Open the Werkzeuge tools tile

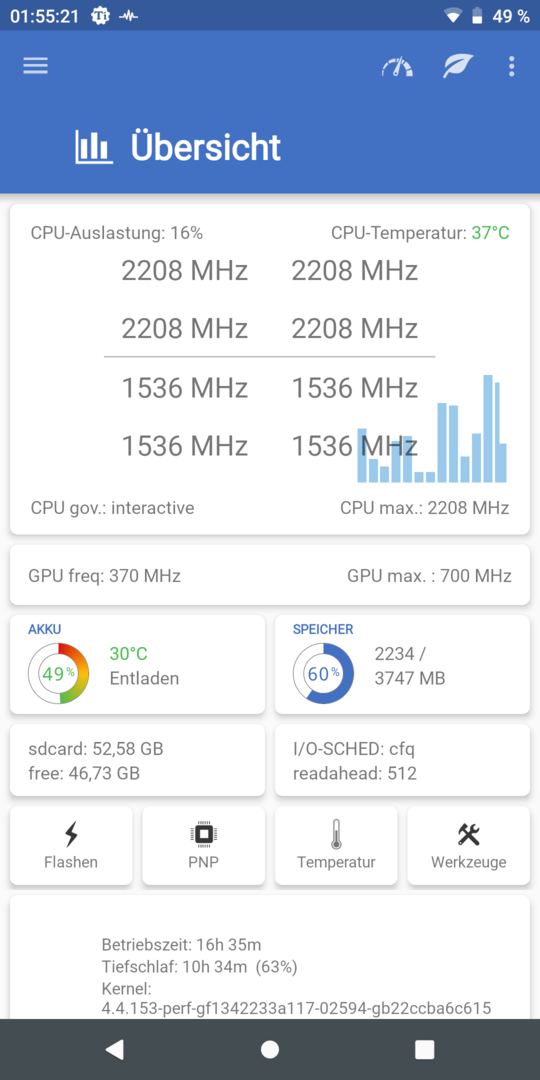468,846
